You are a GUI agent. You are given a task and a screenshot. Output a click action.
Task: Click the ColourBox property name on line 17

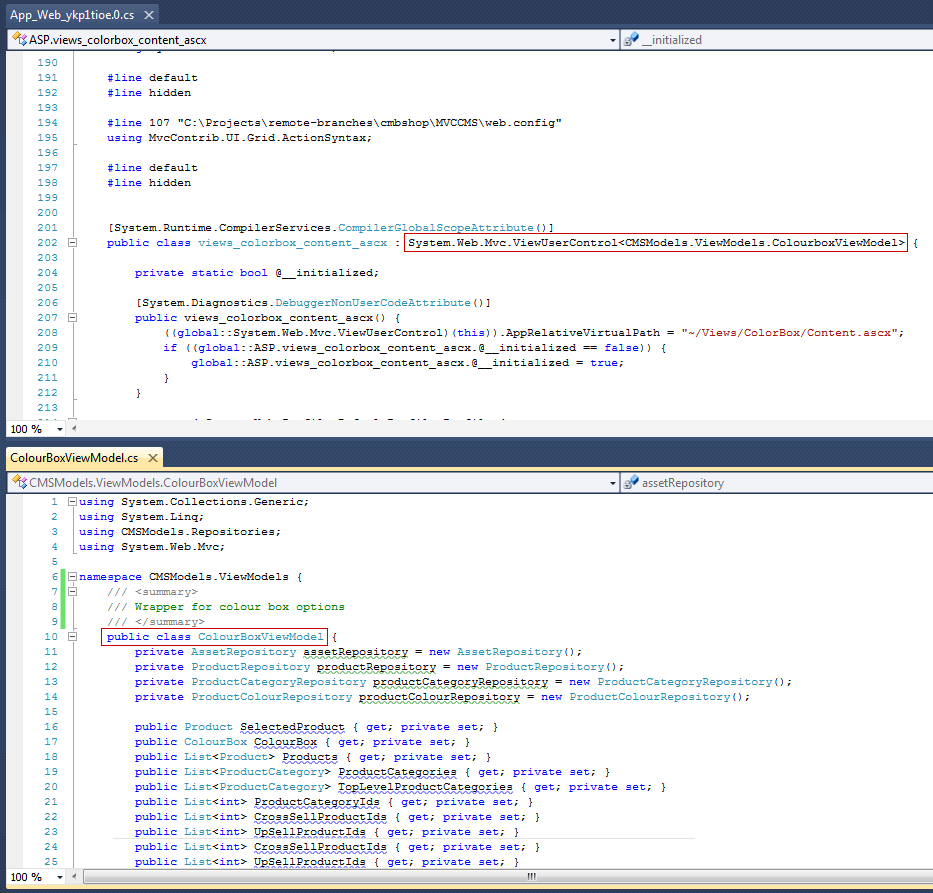pos(286,742)
